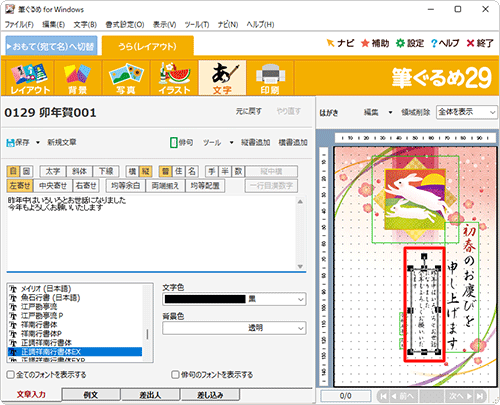Toggle 左寄せ left alignment

coord(20,185)
